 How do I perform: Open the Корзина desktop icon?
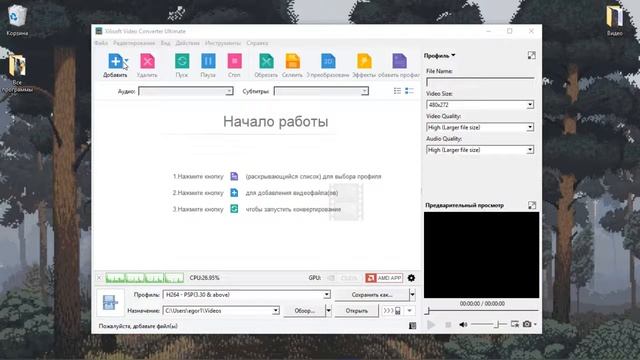pyautogui.click(x=17, y=20)
